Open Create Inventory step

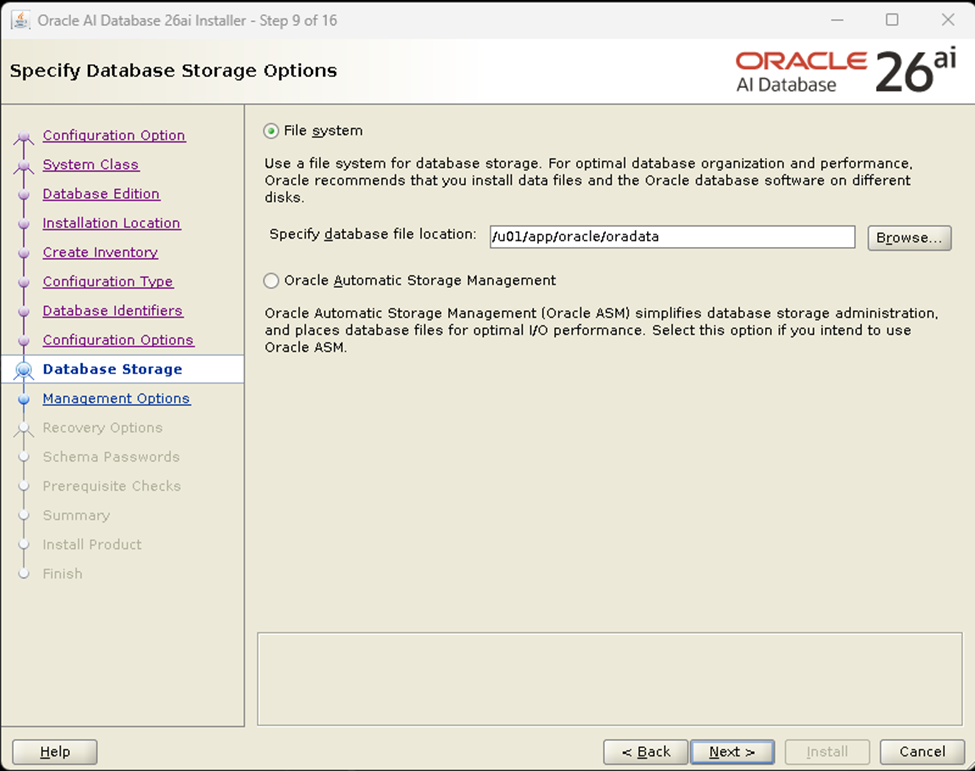click(x=100, y=252)
